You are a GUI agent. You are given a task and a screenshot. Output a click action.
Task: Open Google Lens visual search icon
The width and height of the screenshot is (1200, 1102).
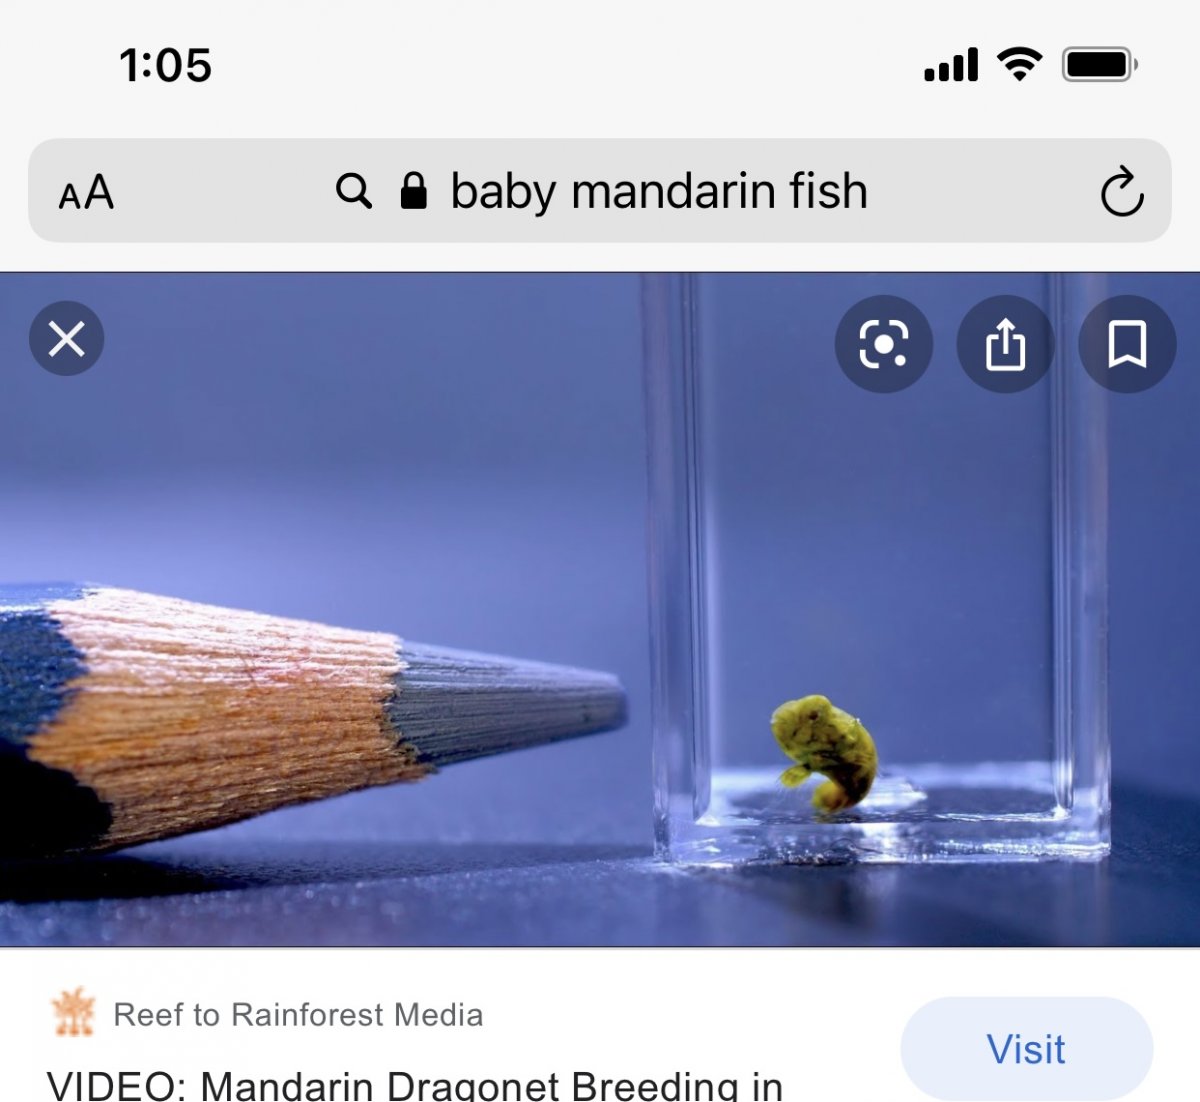(884, 344)
